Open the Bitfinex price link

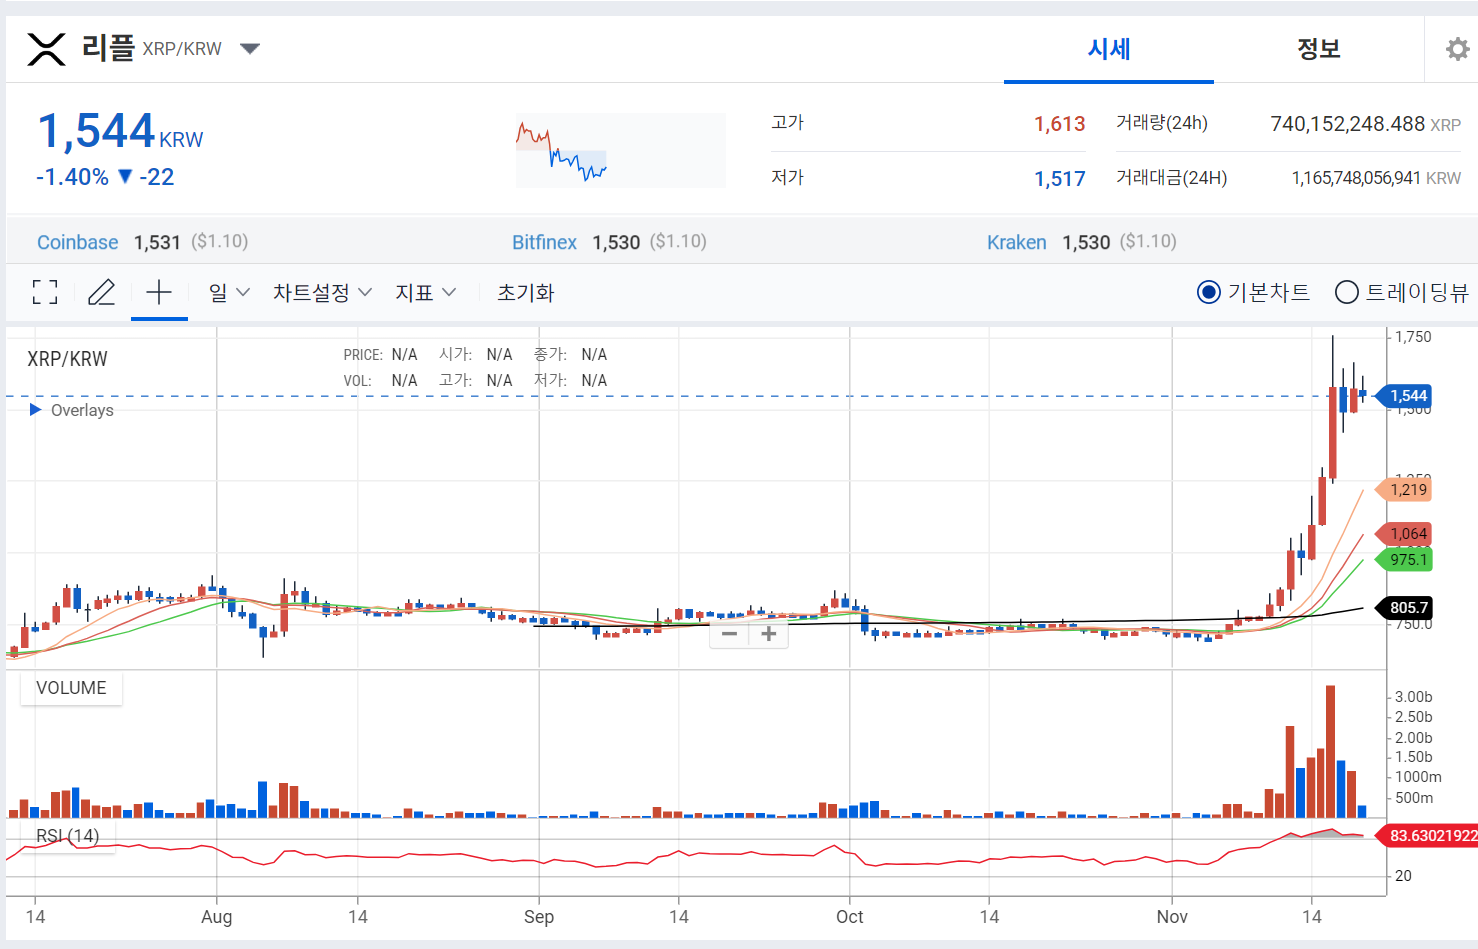(544, 242)
